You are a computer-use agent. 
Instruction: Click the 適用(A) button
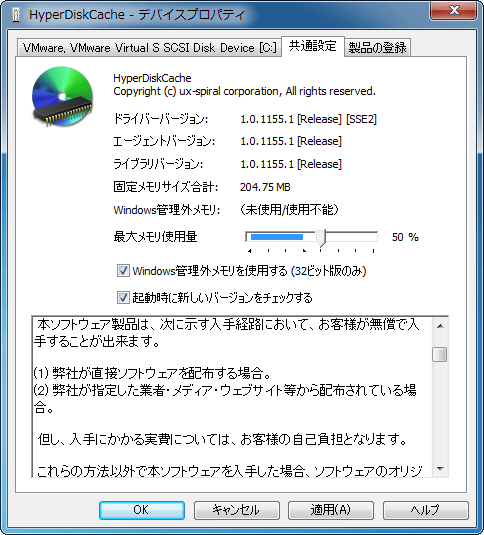pyautogui.click(x=331, y=510)
